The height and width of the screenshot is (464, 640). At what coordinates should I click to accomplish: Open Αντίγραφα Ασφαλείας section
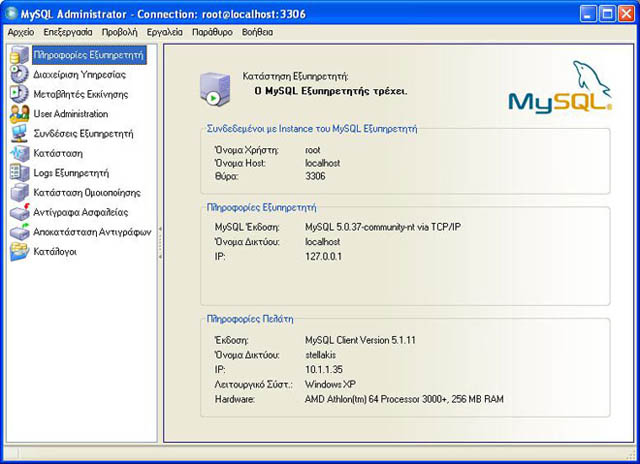tap(81, 212)
